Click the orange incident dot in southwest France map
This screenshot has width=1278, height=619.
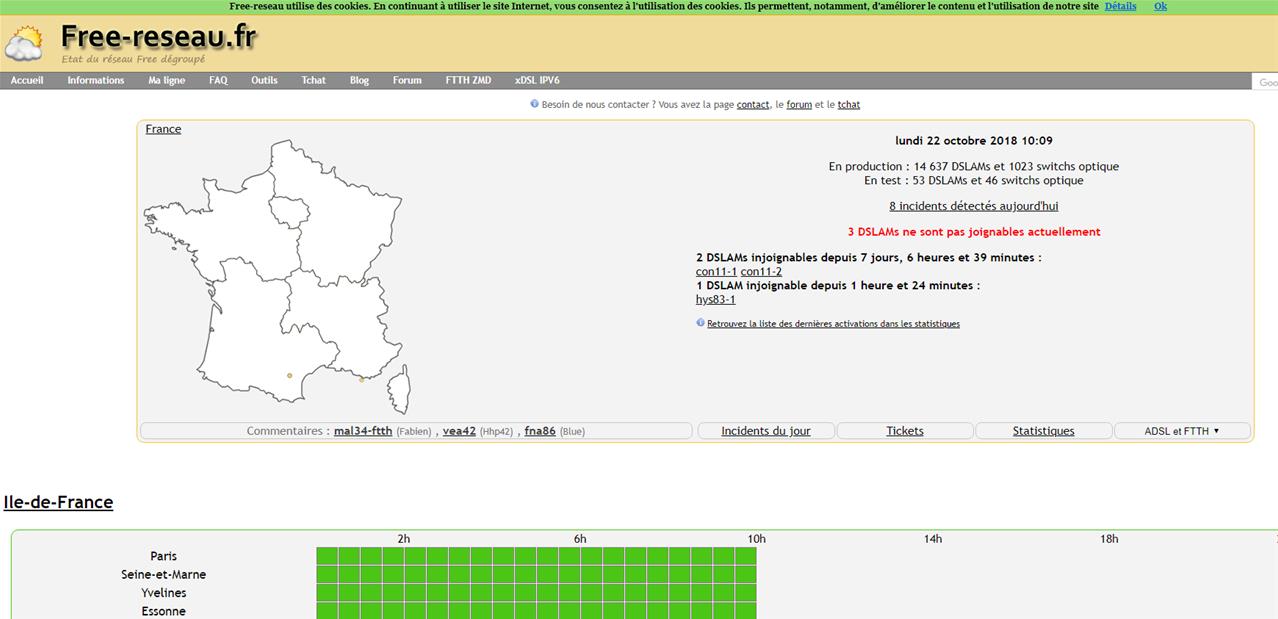[x=289, y=376]
